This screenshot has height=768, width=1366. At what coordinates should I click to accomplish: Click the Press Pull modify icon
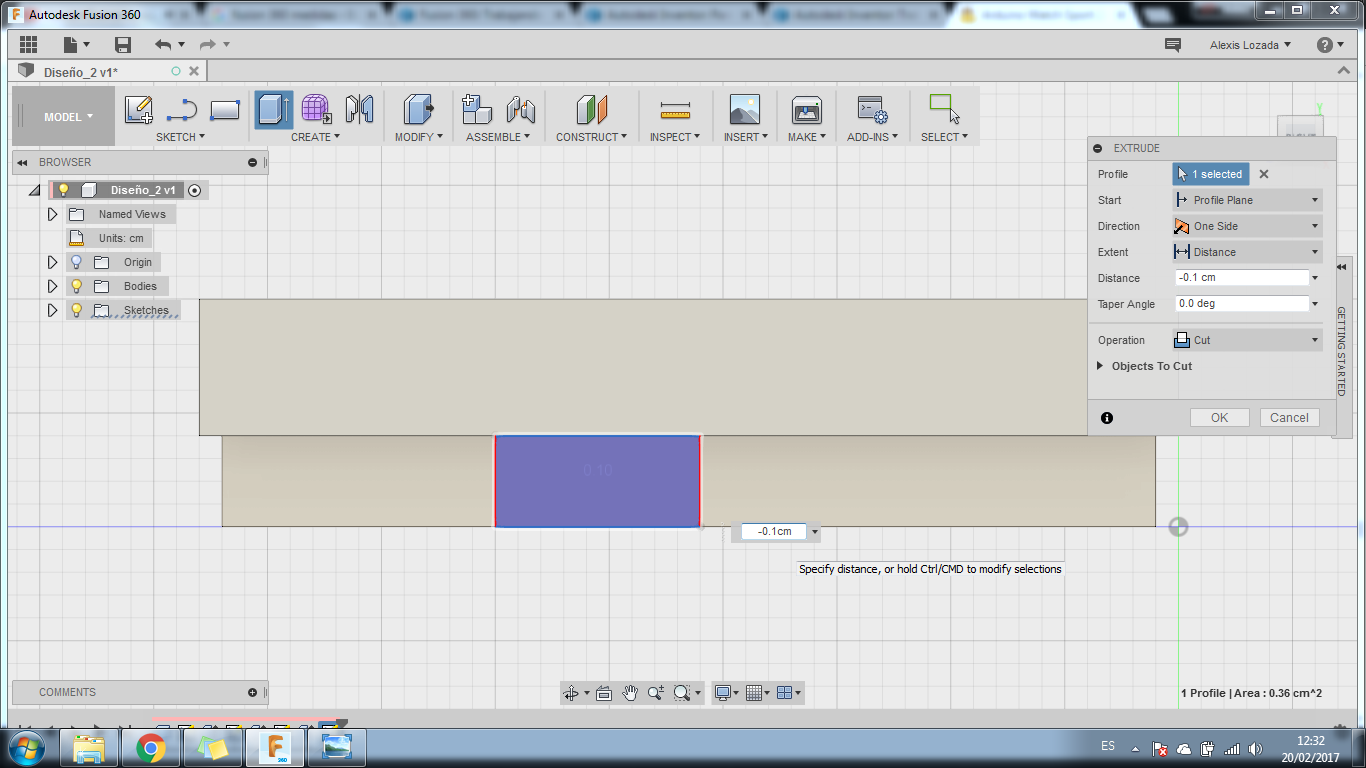pyautogui.click(x=417, y=109)
